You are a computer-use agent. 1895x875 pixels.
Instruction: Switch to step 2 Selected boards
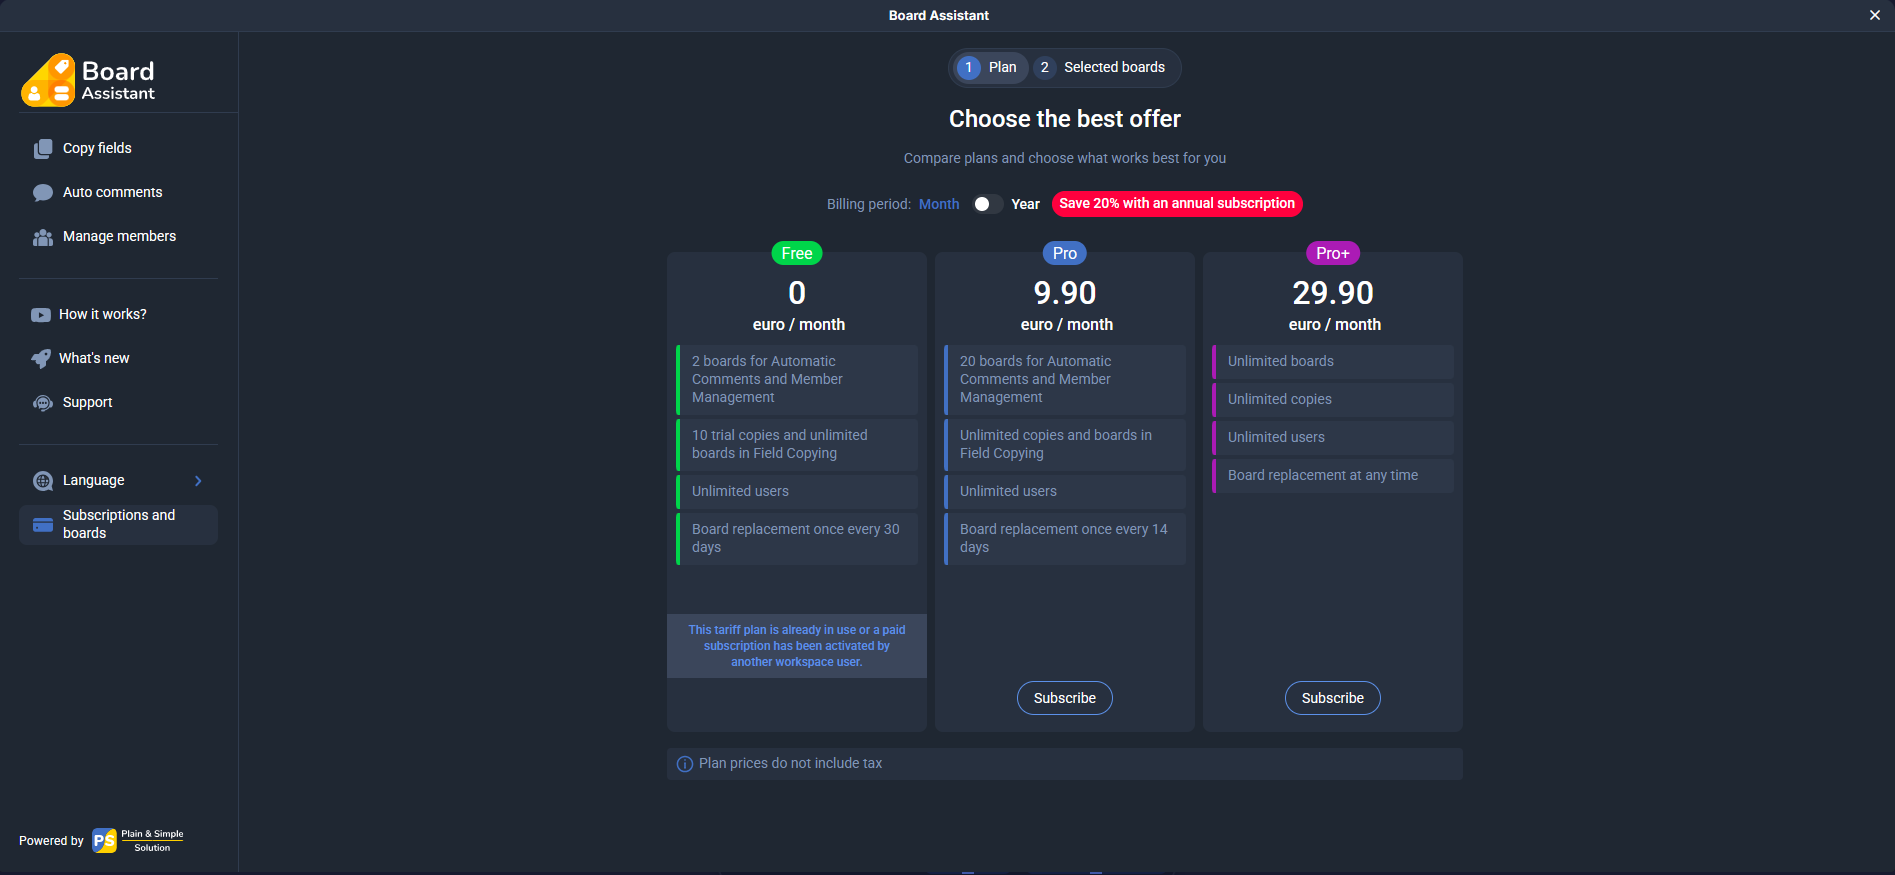coord(1102,68)
